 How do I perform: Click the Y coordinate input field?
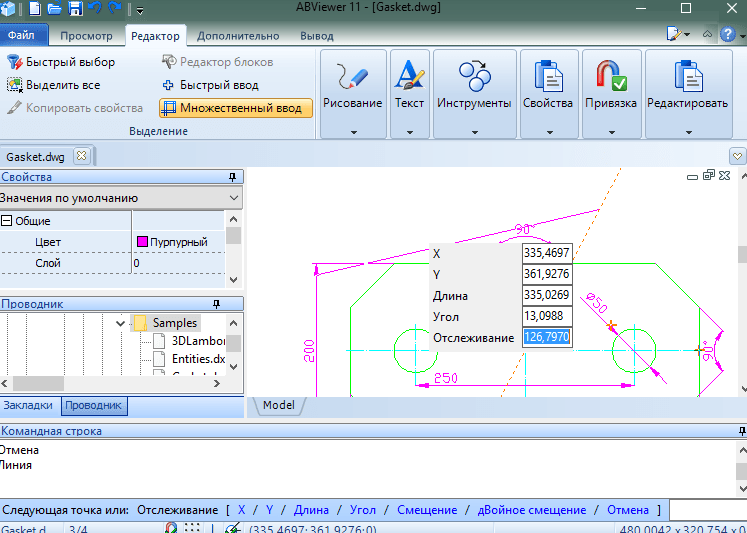click(x=547, y=274)
